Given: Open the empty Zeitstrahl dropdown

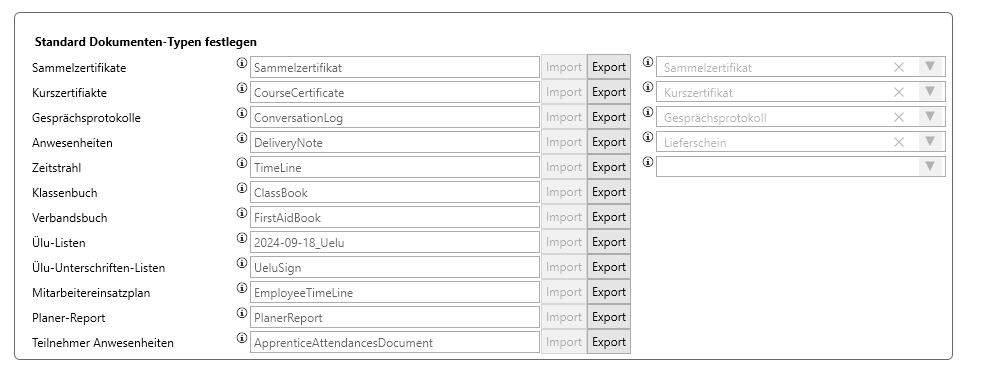Looking at the screenshot, I should [800, 167].
